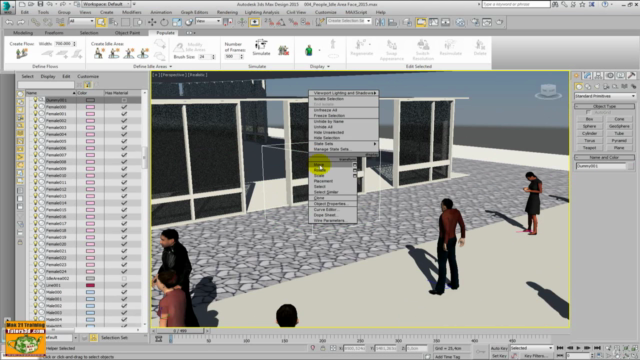The width and height of the screenshot is (640, 360).
Task: Collapse the Object Type rollout
Action: tap(604, 106)
